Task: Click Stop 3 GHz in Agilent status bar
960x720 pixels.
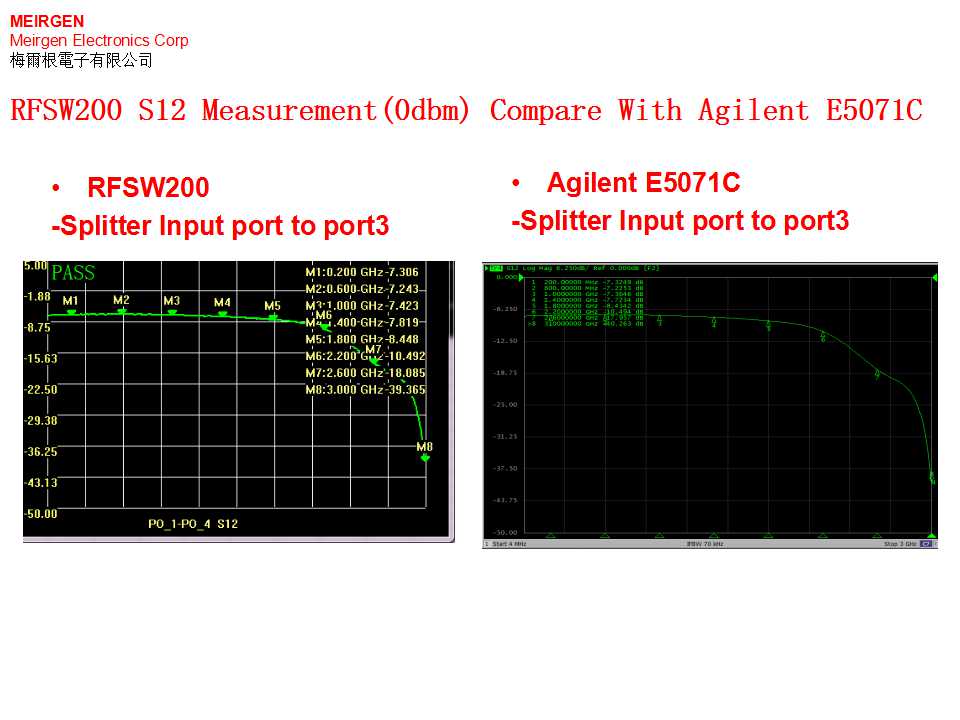Action: (x=899, y=544)
